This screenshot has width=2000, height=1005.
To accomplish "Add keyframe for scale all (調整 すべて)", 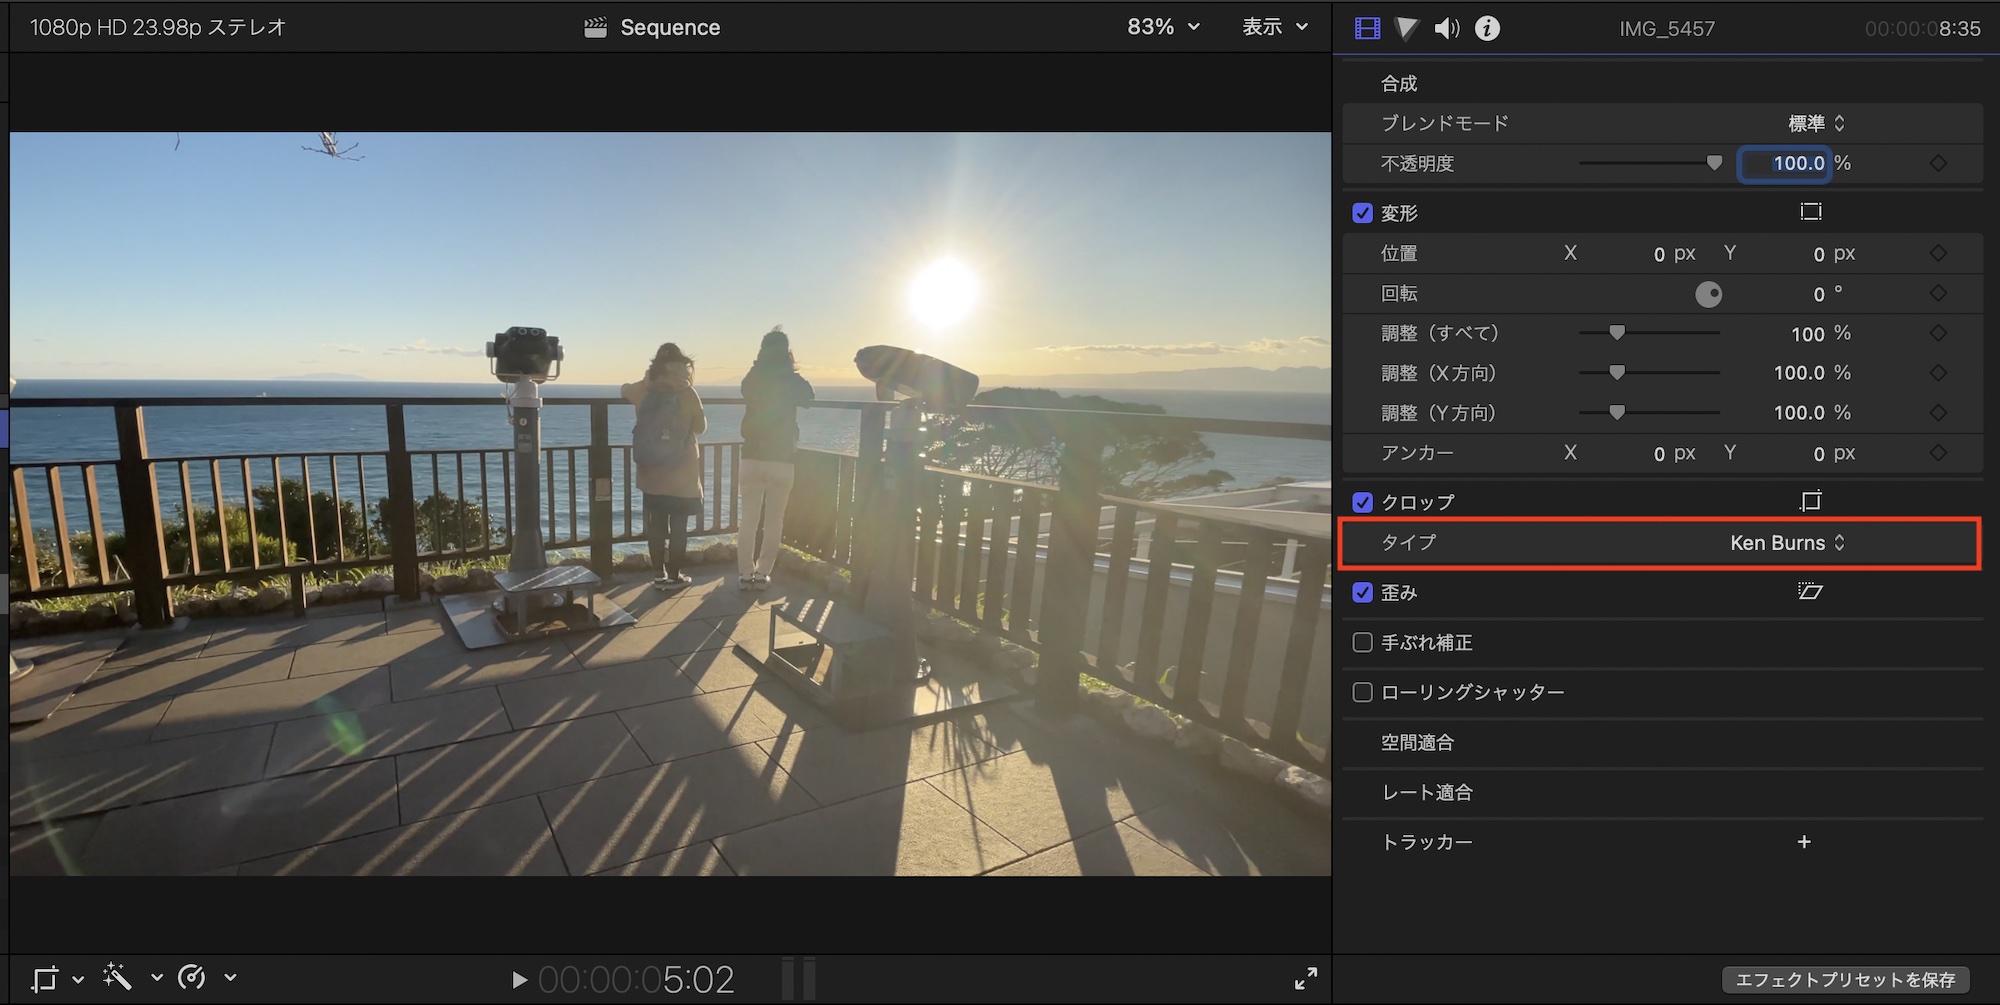I will click(x=1938, y=333).
